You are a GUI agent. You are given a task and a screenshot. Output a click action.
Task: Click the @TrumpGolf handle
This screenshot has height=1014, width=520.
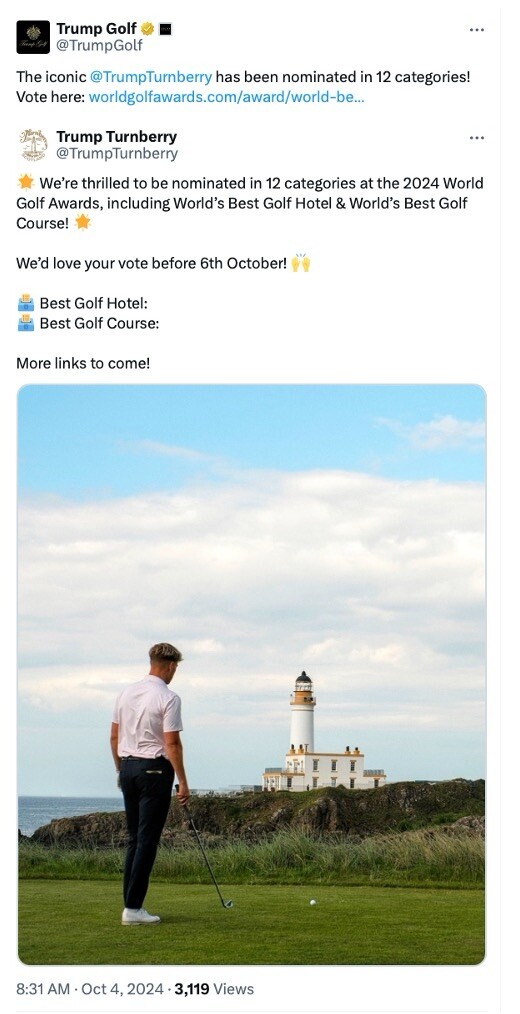click(100, 46)
